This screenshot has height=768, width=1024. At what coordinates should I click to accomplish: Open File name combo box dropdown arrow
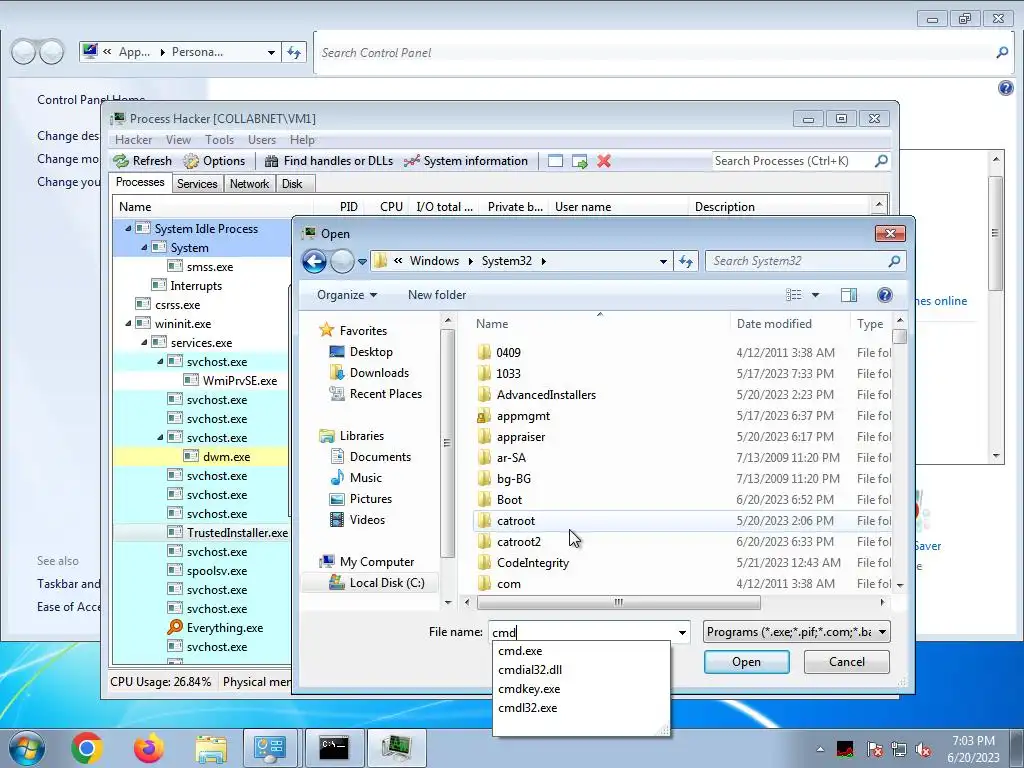click(682, 632)
